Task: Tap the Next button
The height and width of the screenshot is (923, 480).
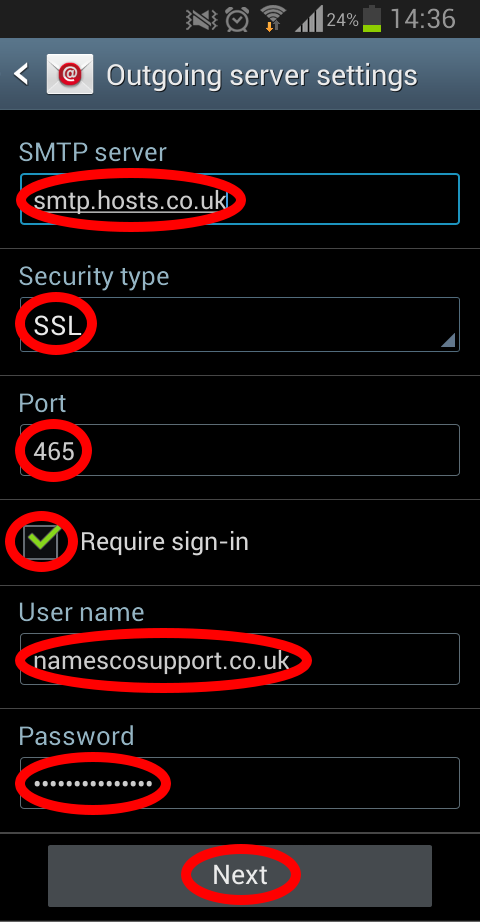Action: (240, 875)
